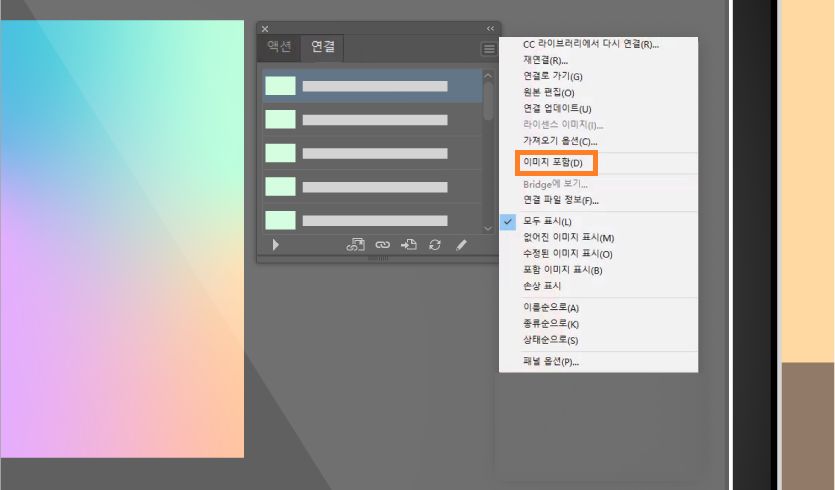835x490 pixels.
Task: Choose 이미지 포함(D) to embed image
Action: coord(553,162)
